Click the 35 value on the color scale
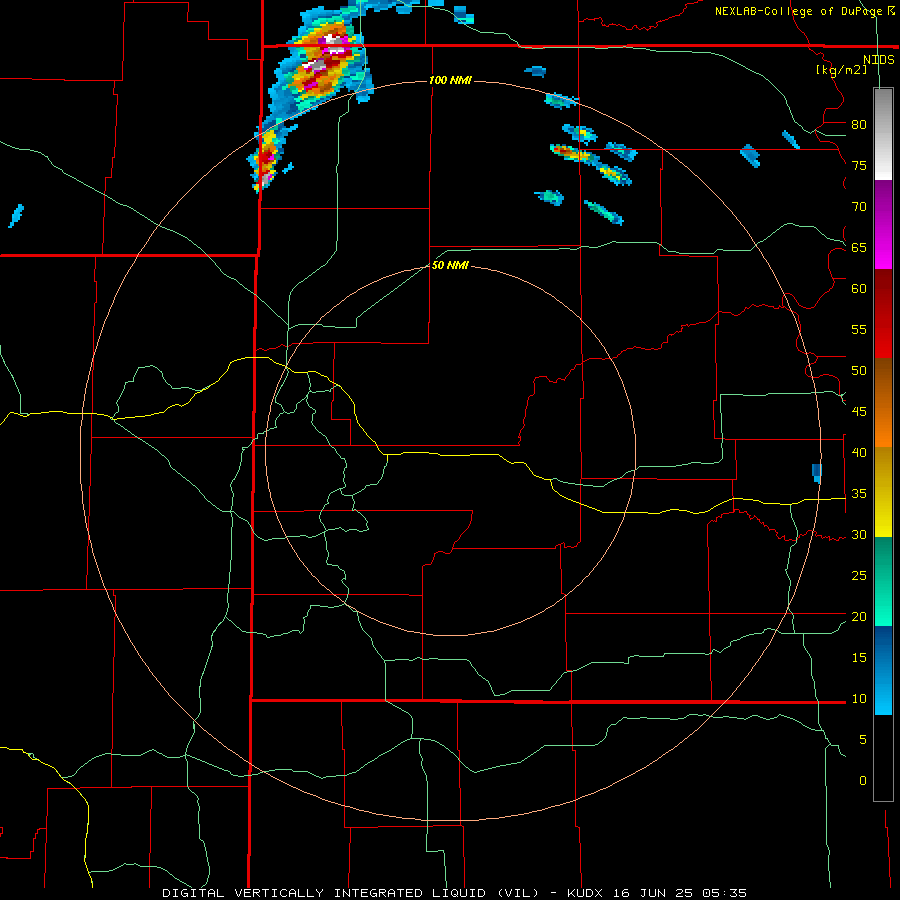The width and height of the screenshot is (900, 900). coord(859,494)
